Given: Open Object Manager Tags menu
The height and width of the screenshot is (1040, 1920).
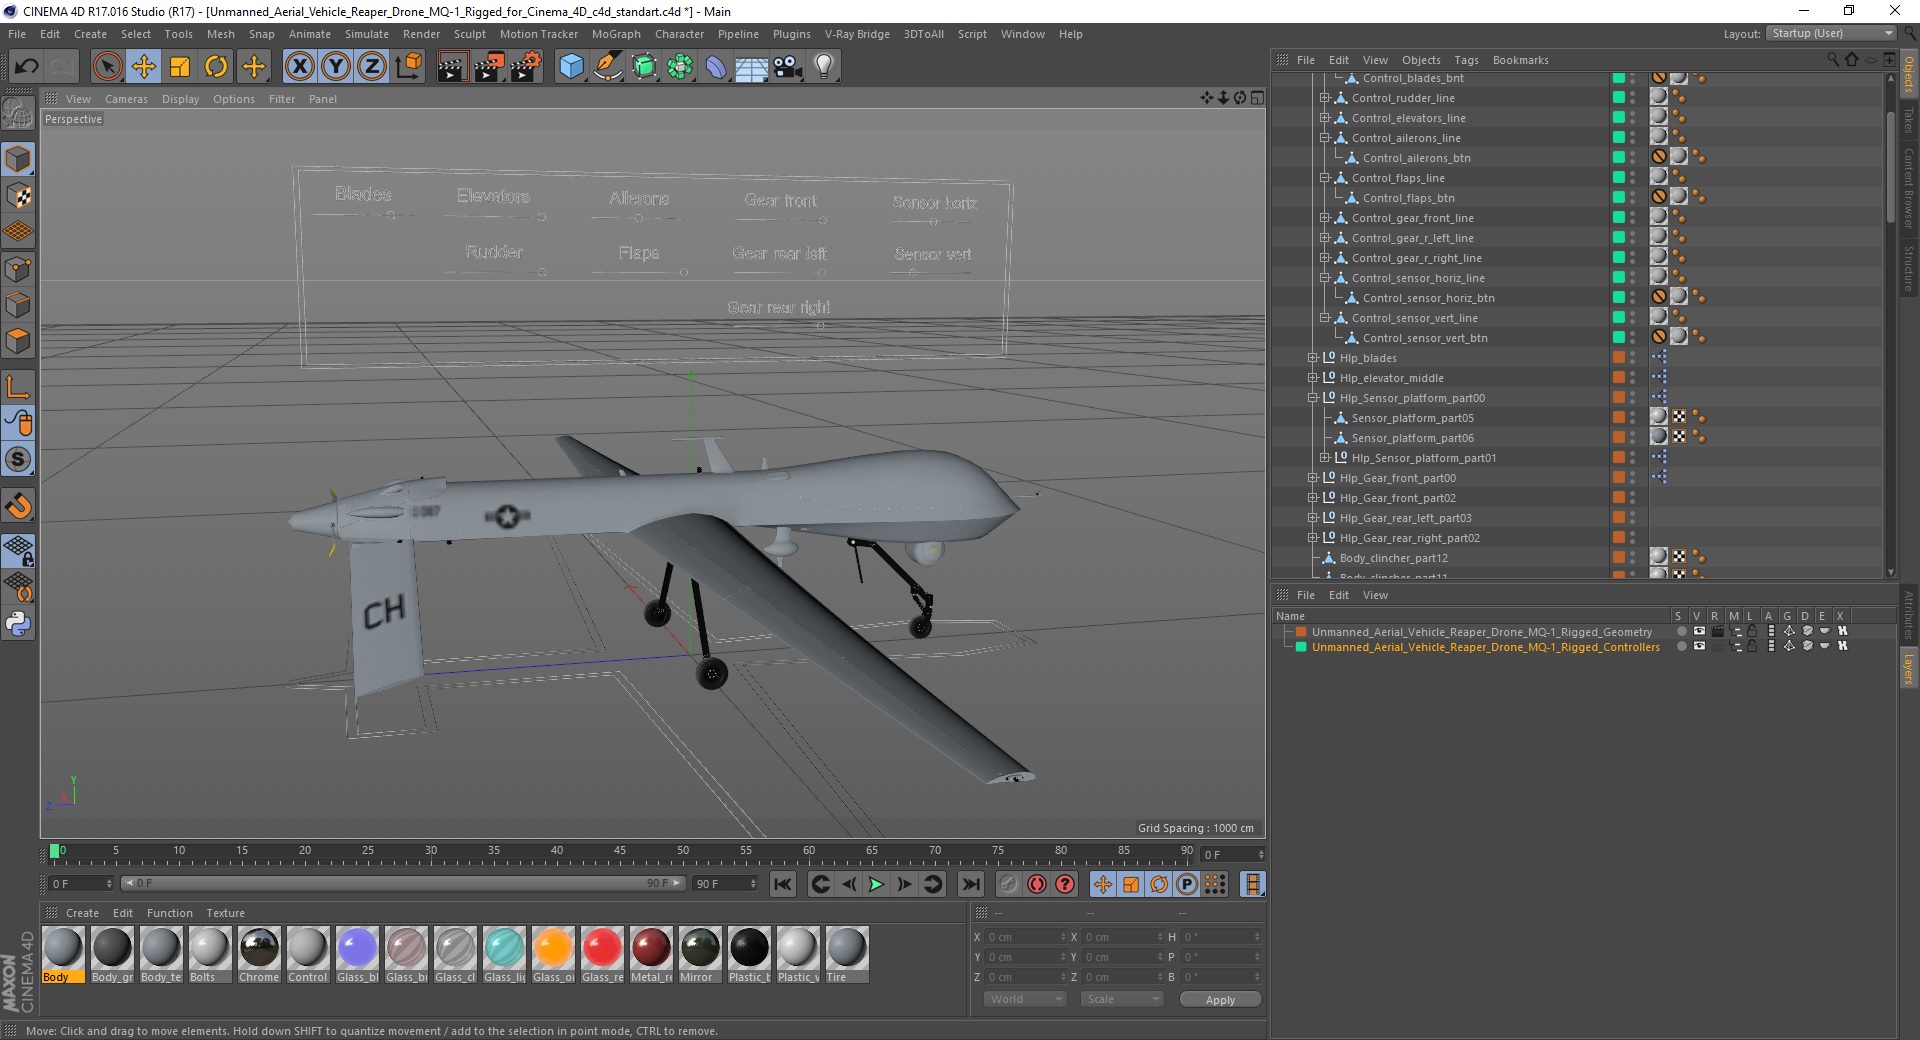Looking at the screenshot, I should (x=1466, y=60).
